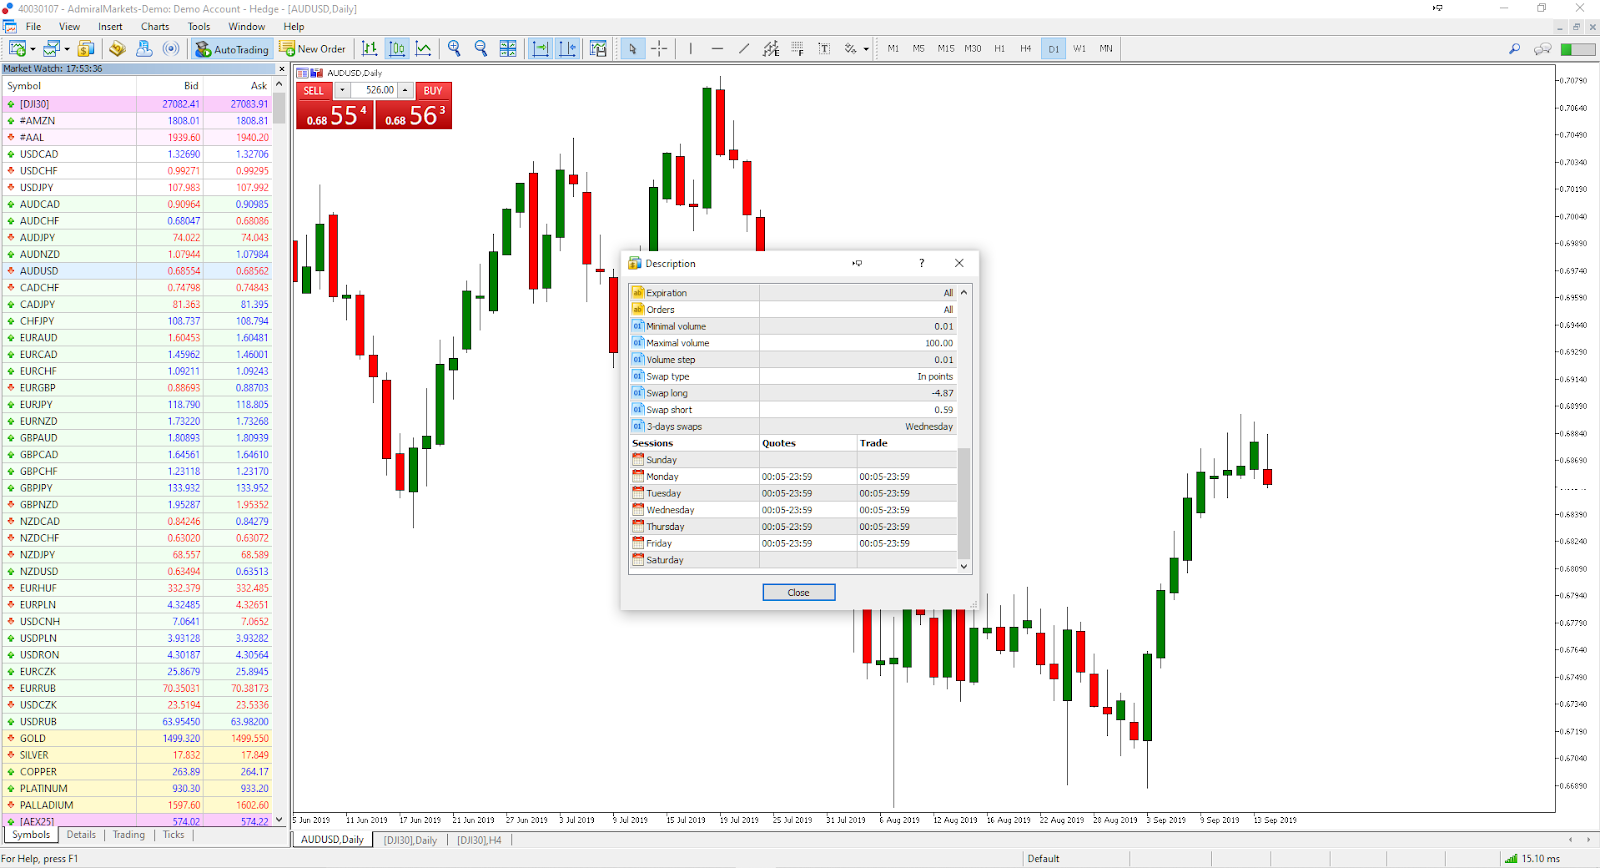Switch to Details tab in Market Watch

coord(81,835)
